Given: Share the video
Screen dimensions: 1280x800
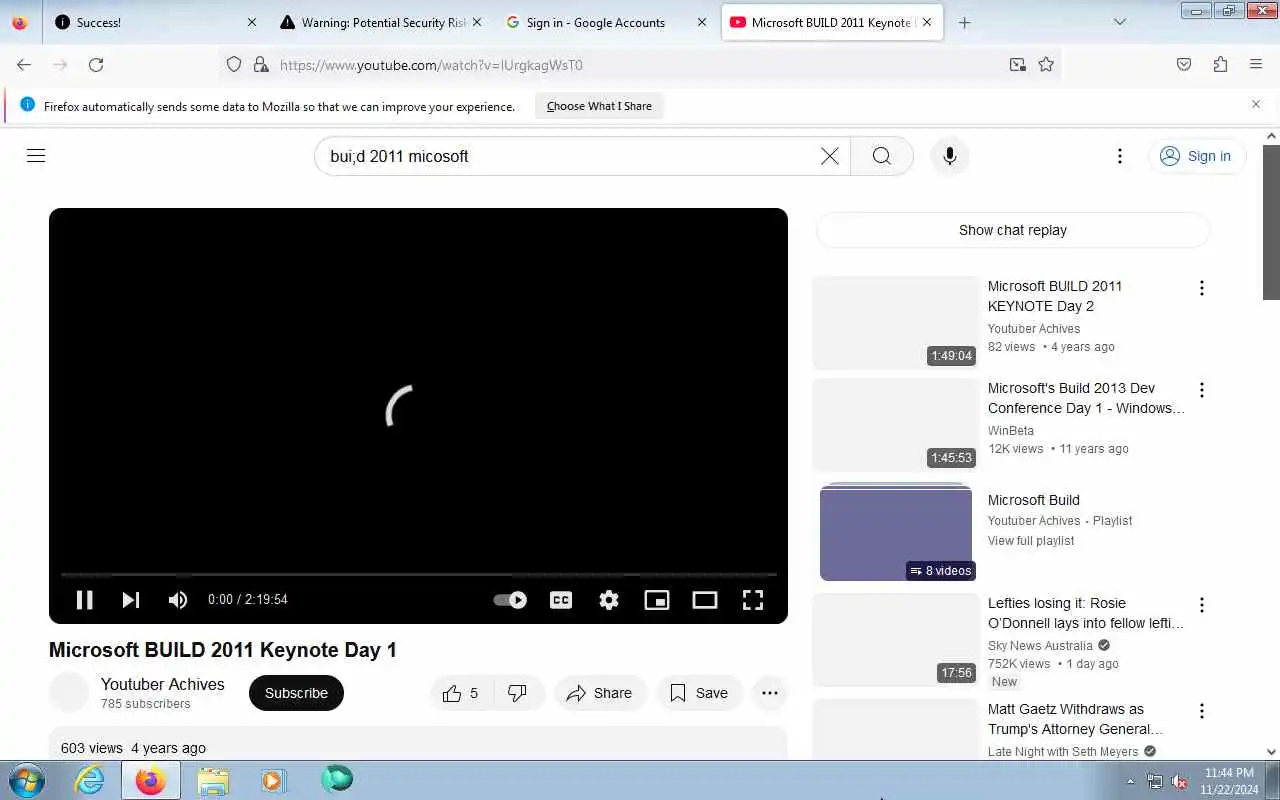Looking at the screenshot, I should pos(600,693).
